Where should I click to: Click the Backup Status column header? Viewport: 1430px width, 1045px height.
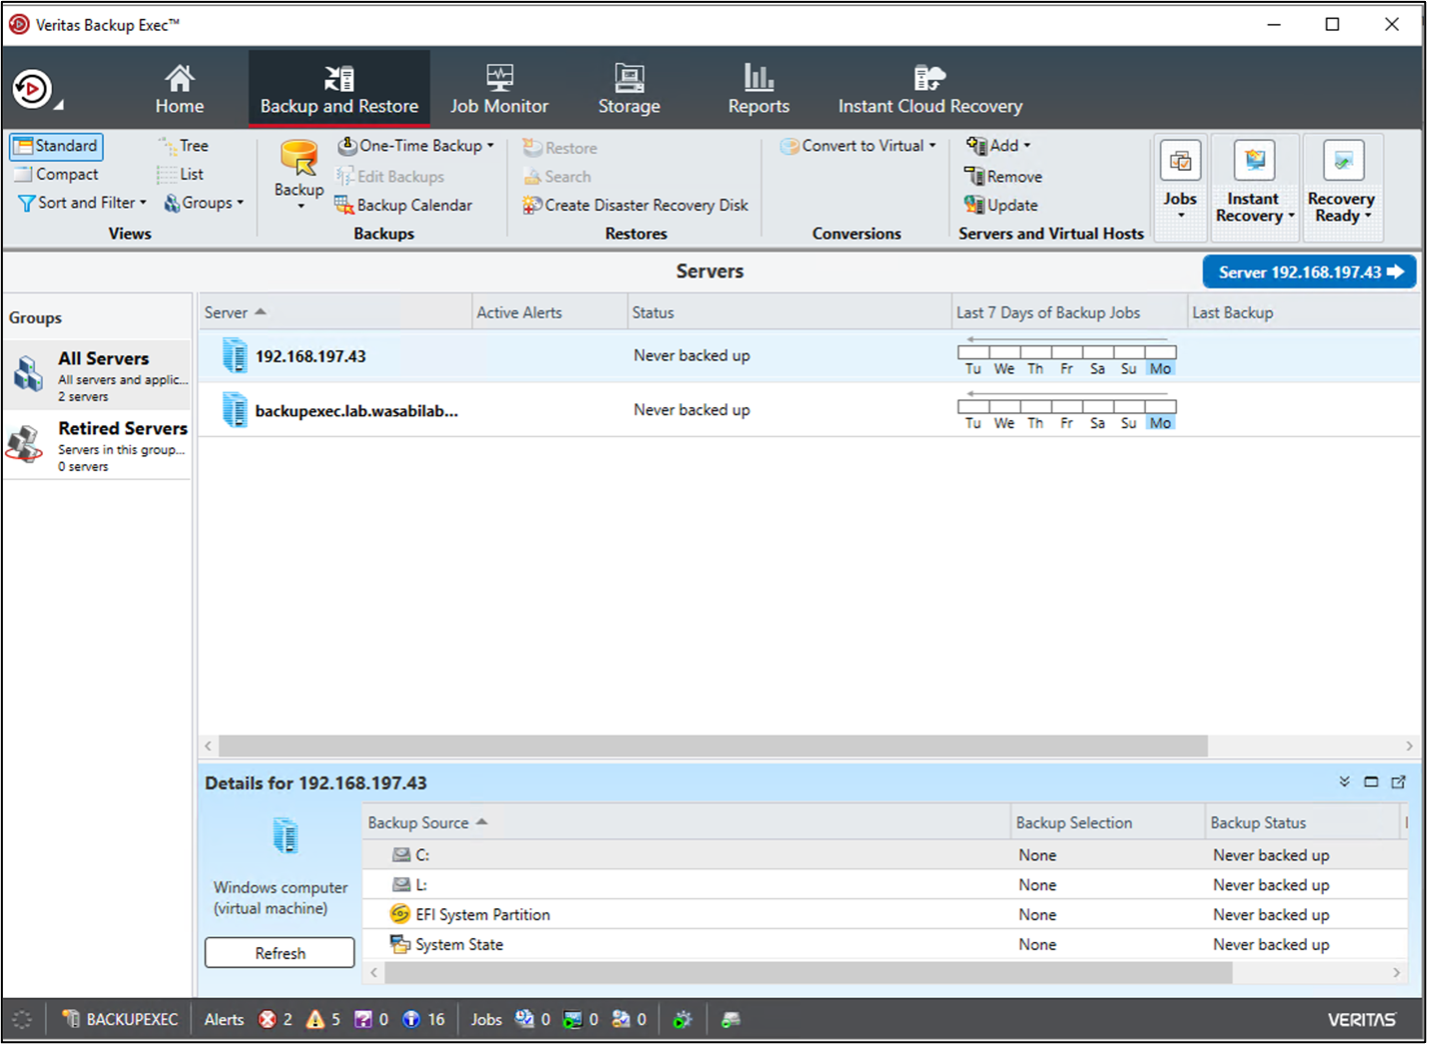tap(1303, 823)
